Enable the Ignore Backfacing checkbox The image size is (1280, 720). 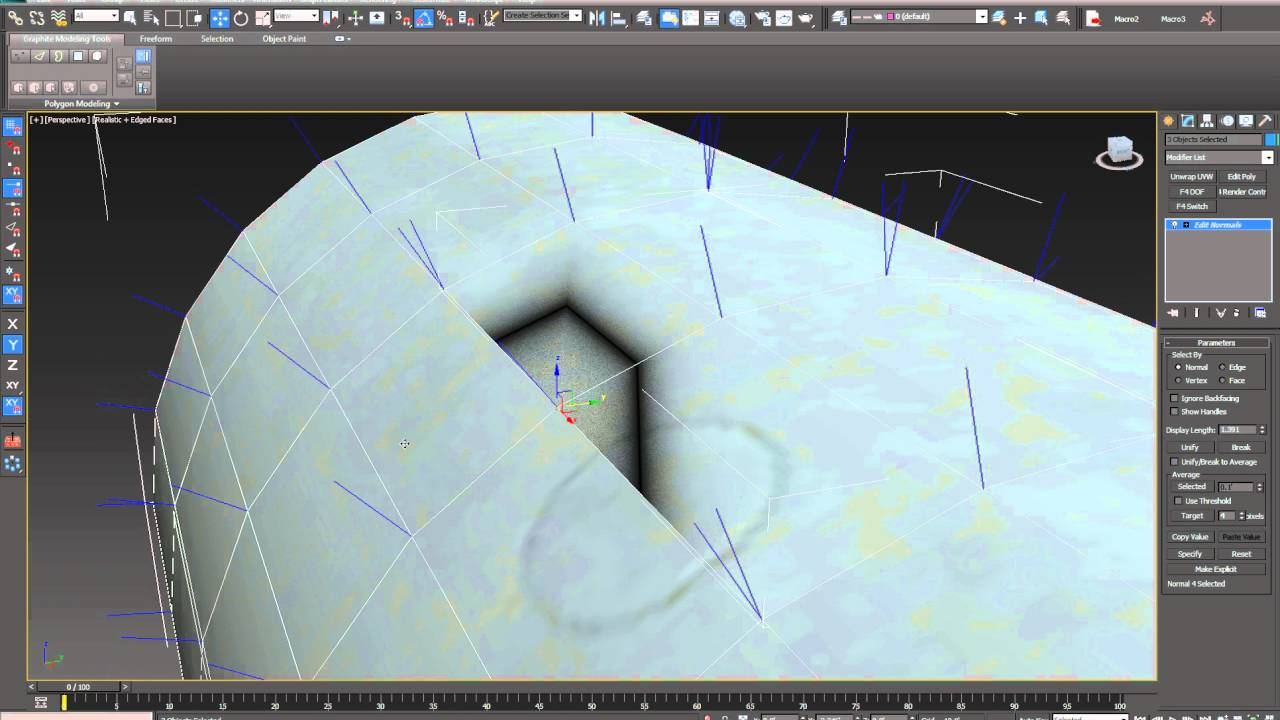click(1175, 398)
